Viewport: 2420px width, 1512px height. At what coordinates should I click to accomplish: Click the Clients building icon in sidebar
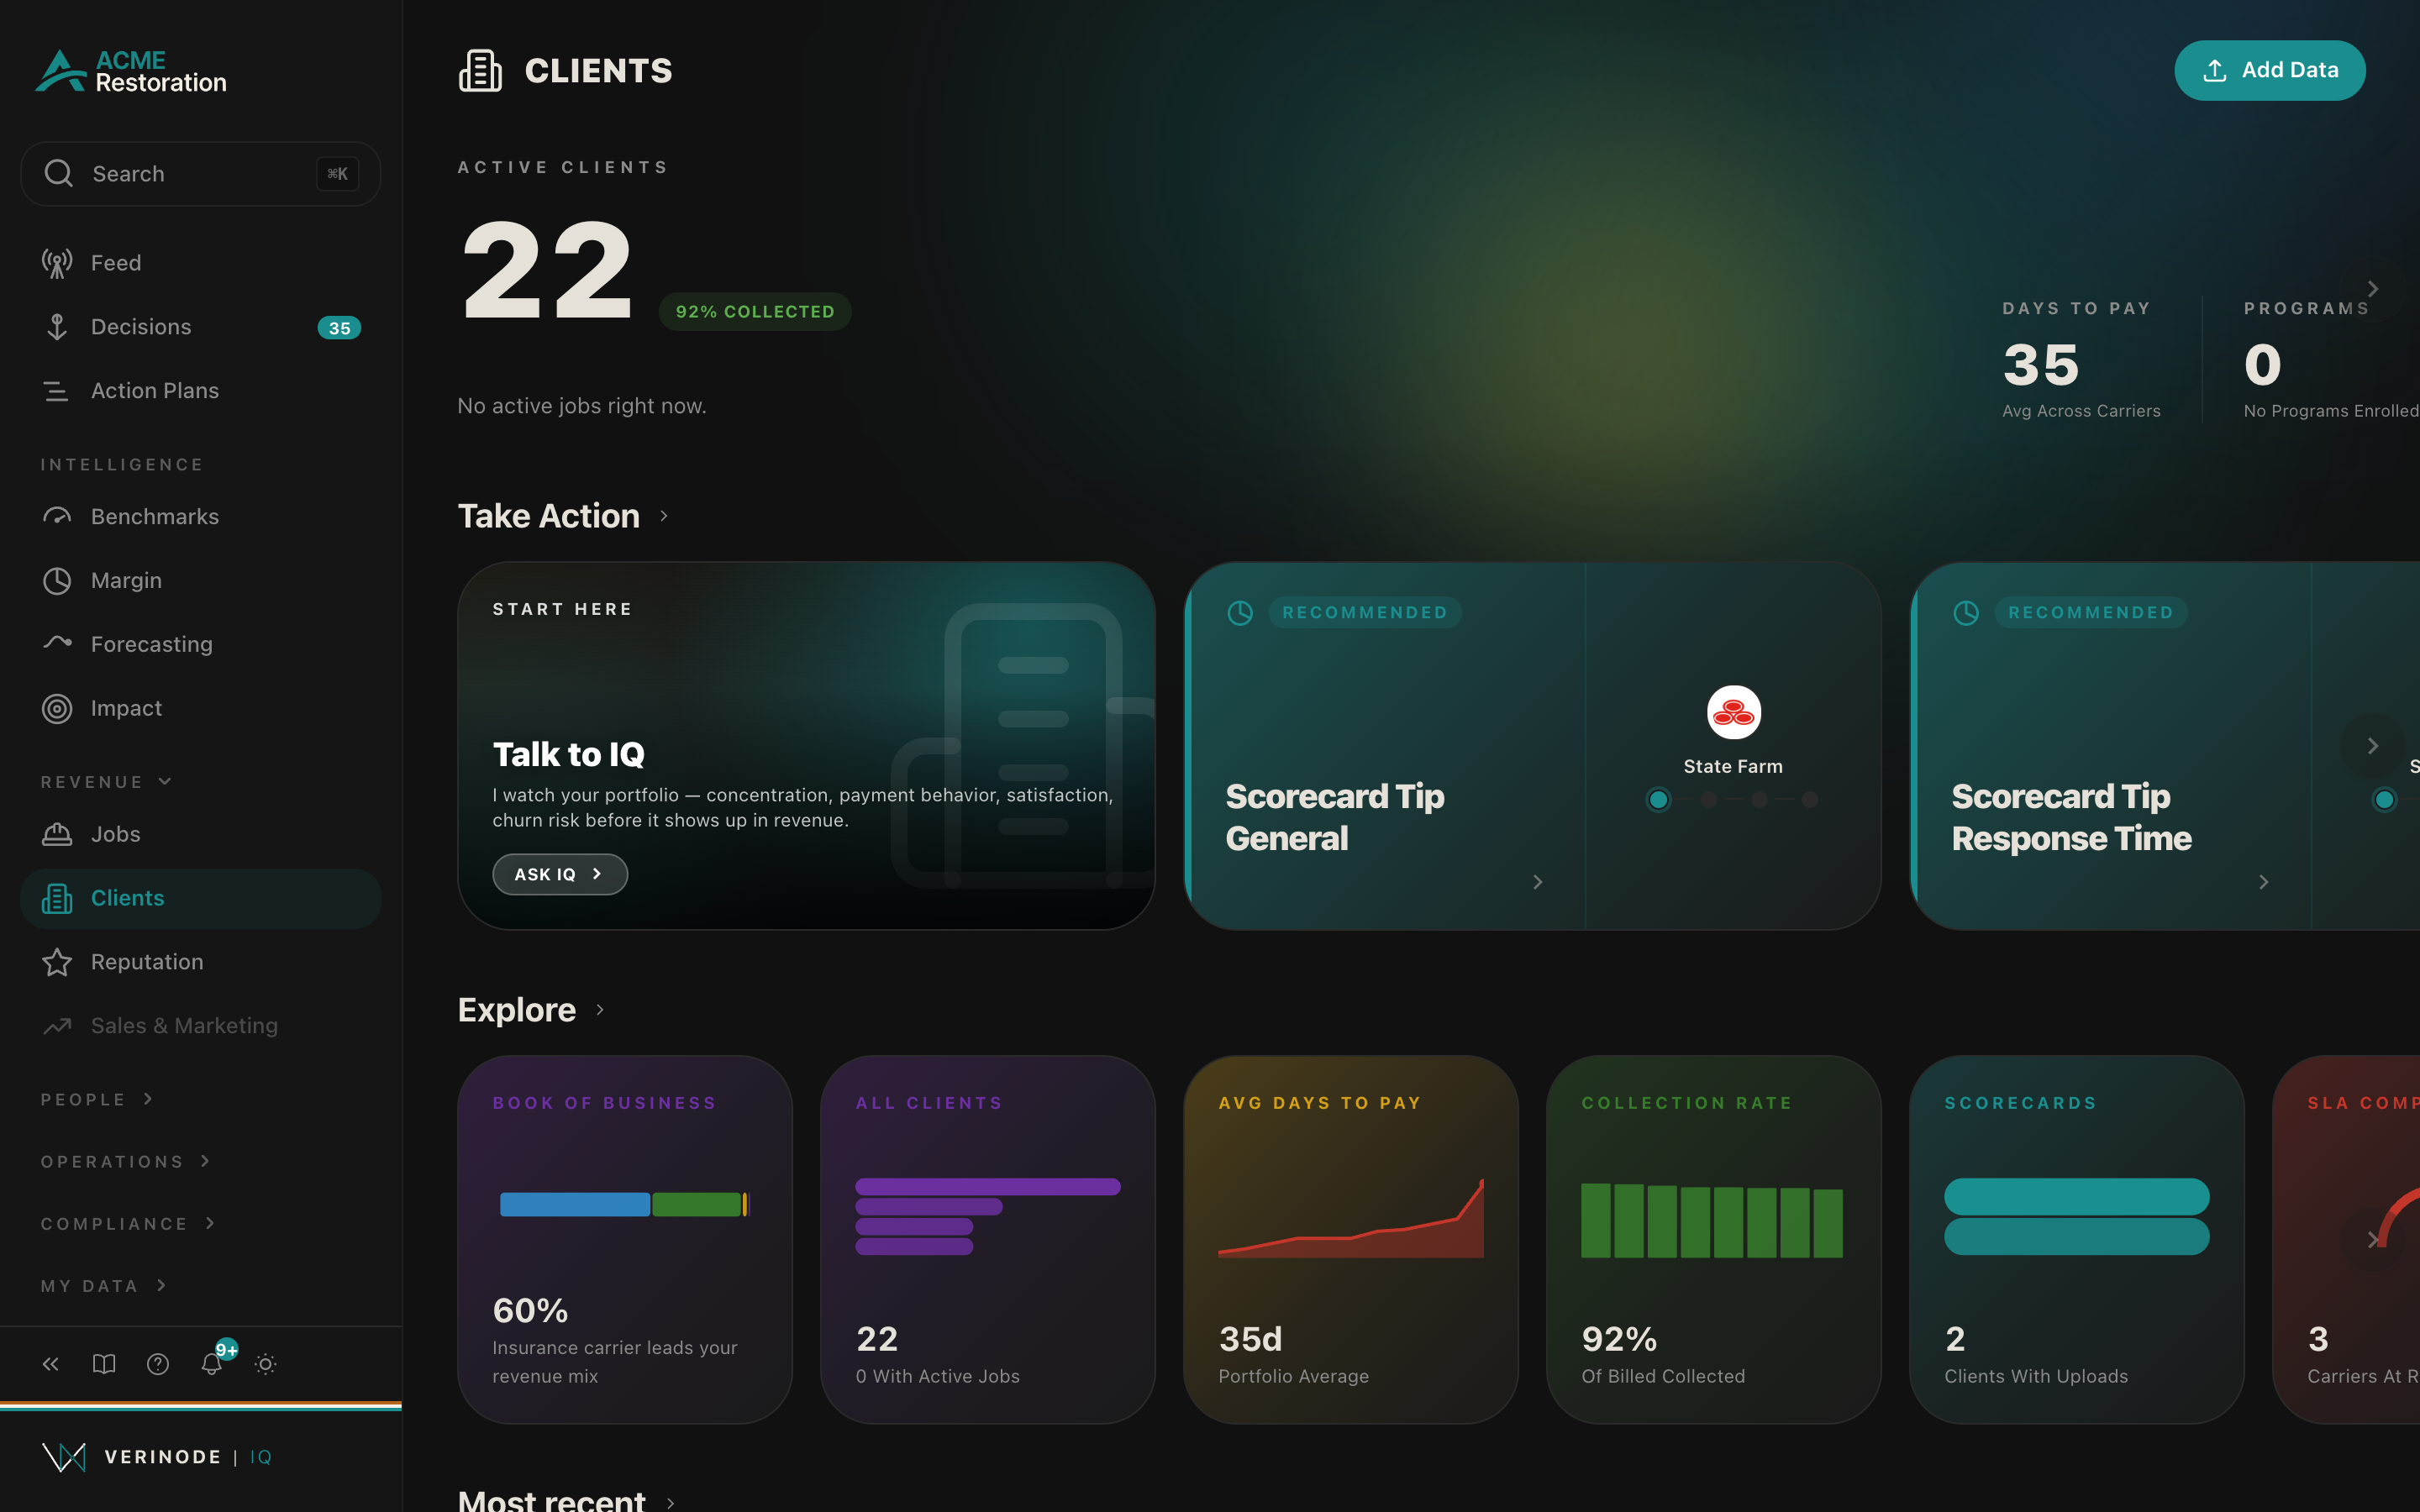point(57,898)
